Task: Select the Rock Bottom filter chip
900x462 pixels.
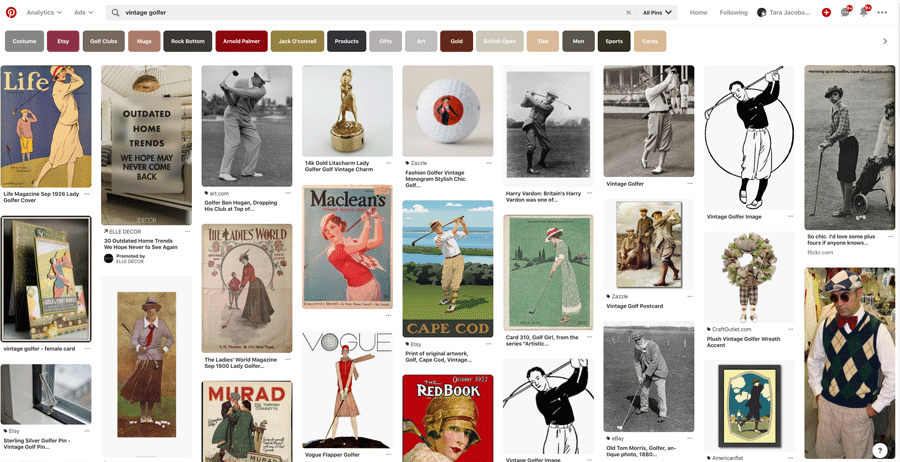Action: [x=188, y=41]
